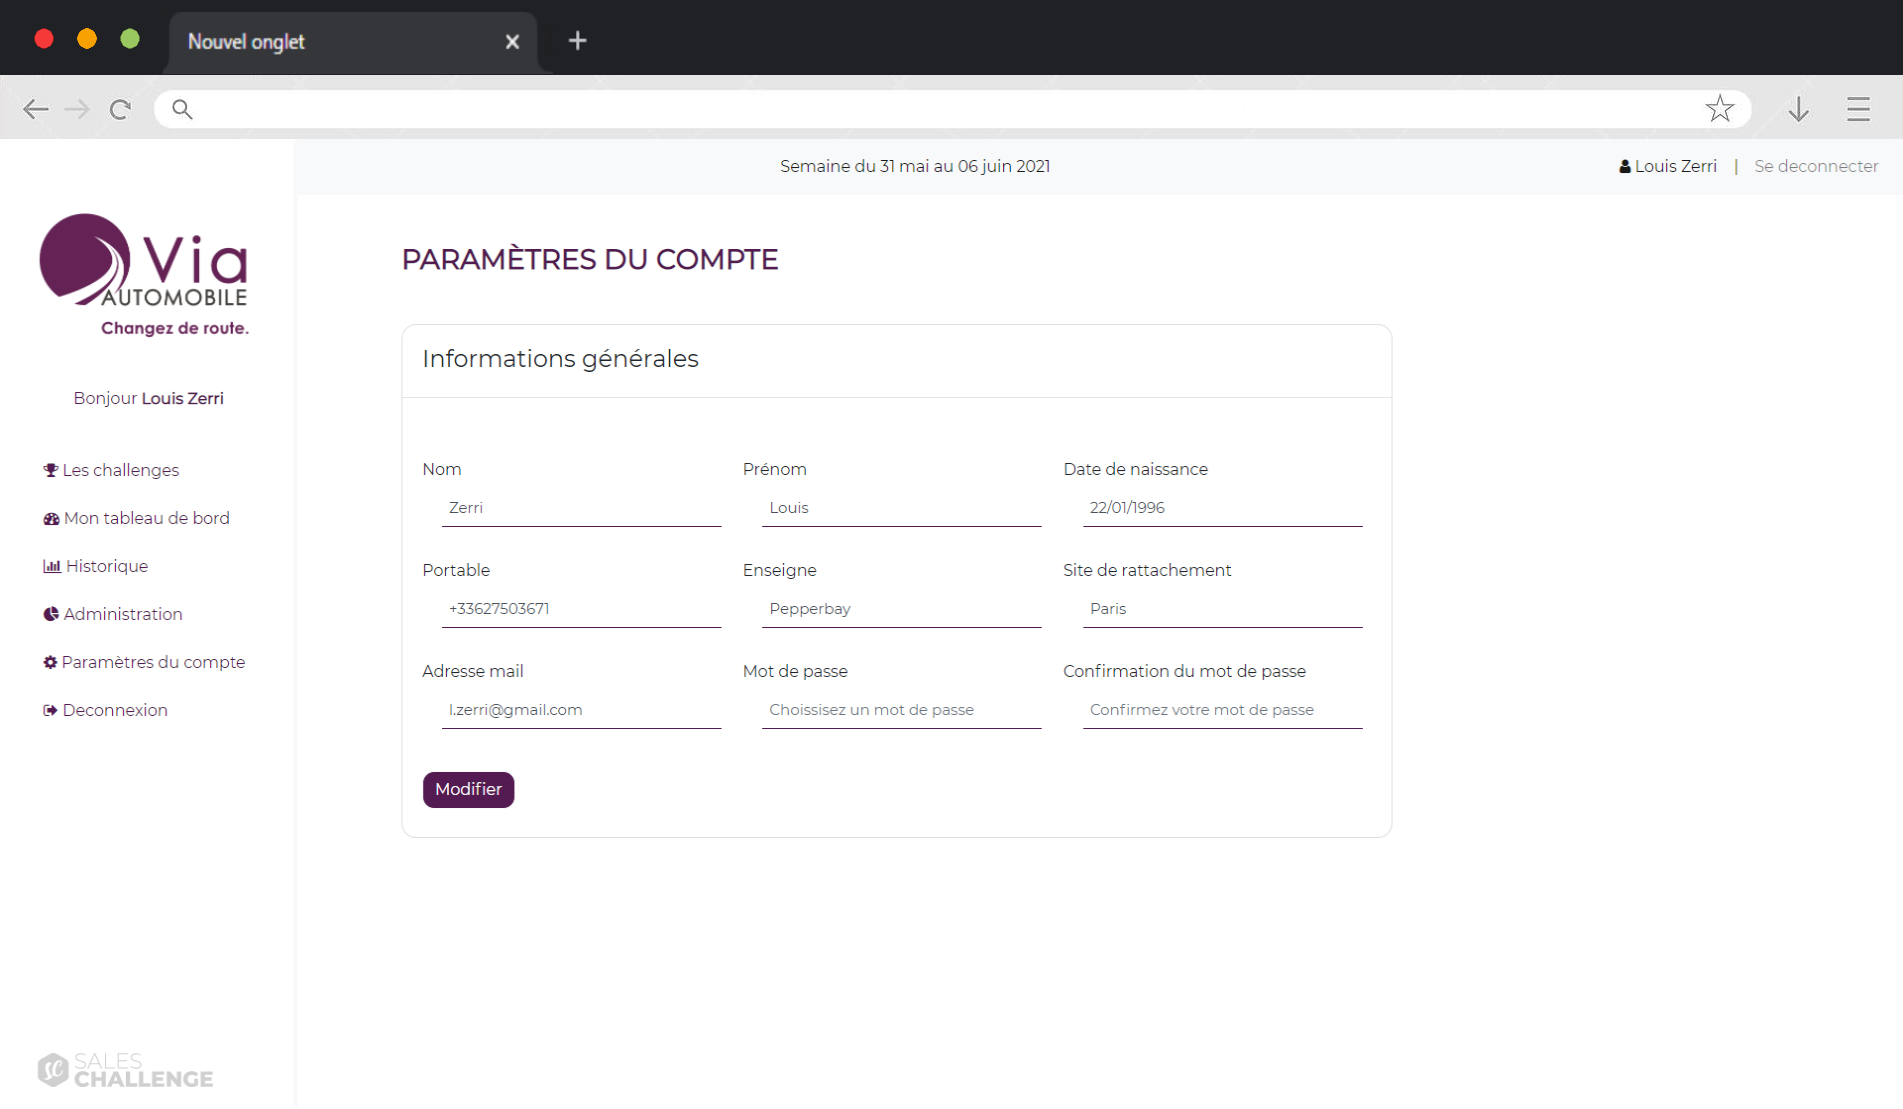Click the Se deconnecter link

click(x=1815, y=167)
